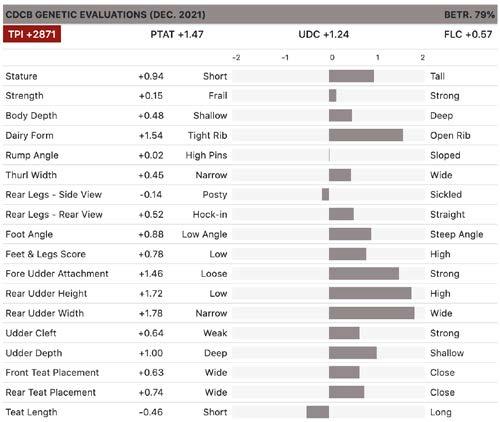Click the Udder Depth +1.00 value
The width and height of the screenshot is (500, 422).
tap(151, 353)
